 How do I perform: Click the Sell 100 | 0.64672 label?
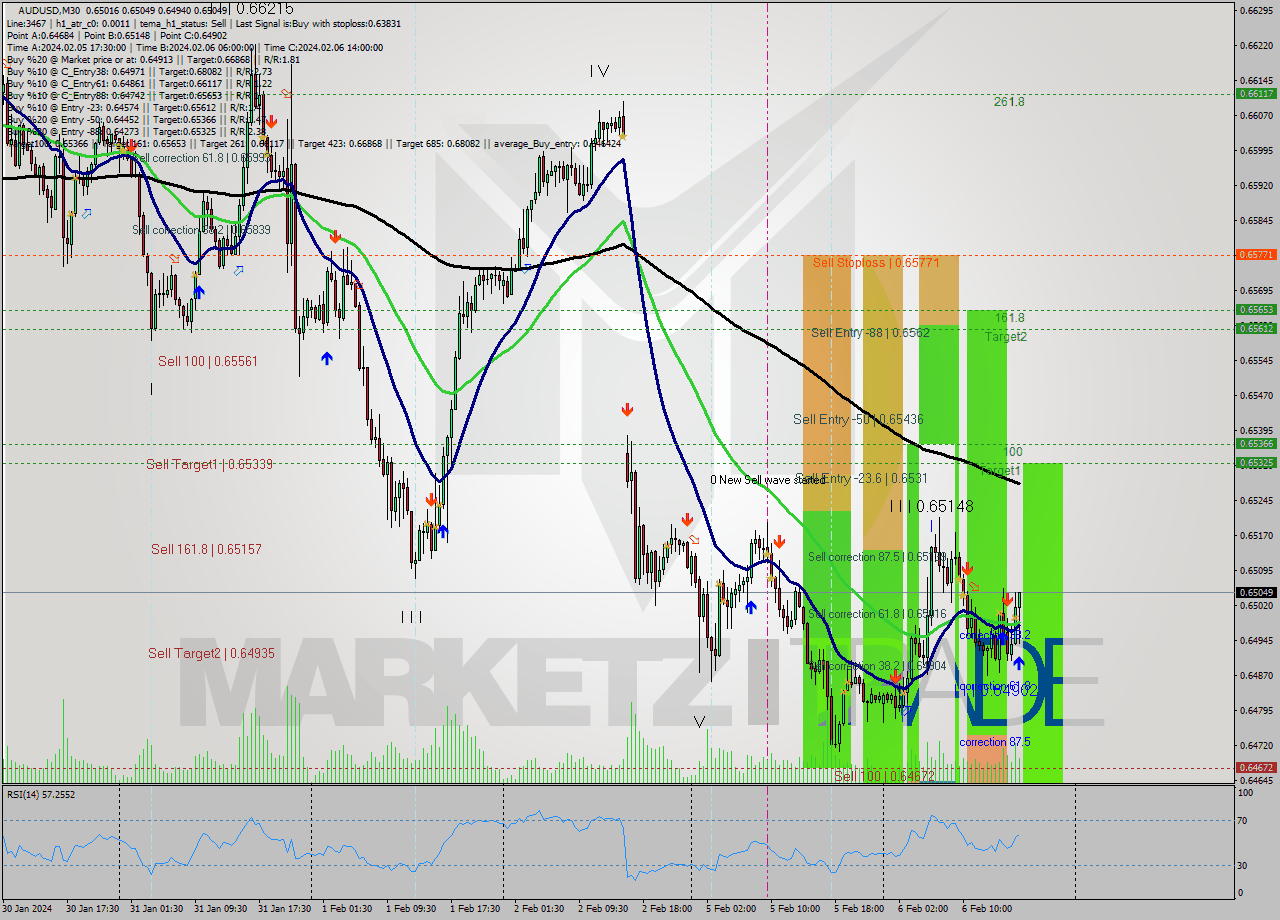coord(885,776)
